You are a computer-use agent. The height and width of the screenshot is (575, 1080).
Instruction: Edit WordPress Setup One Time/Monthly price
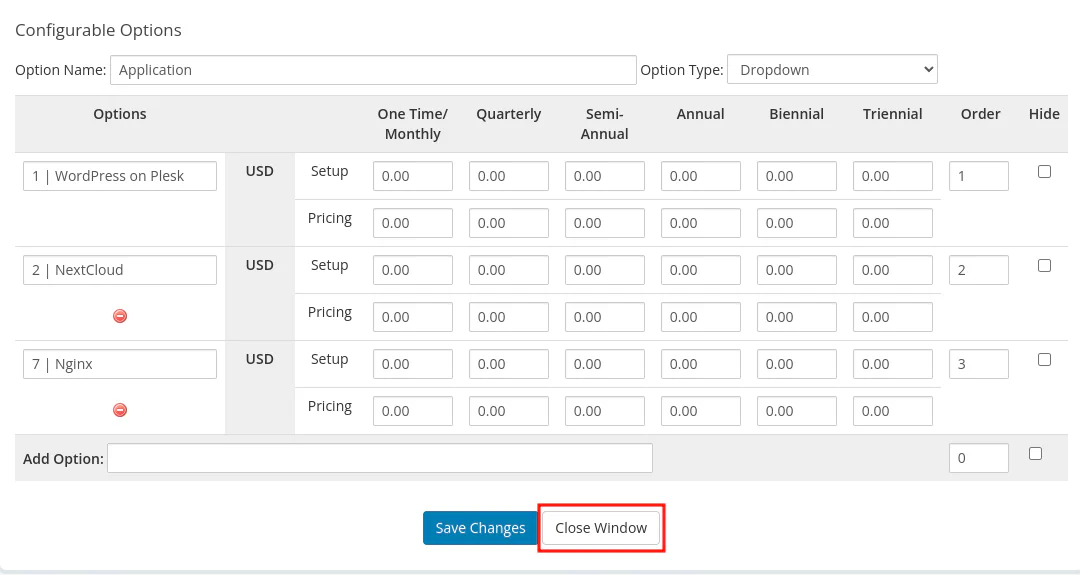point(413,176)
